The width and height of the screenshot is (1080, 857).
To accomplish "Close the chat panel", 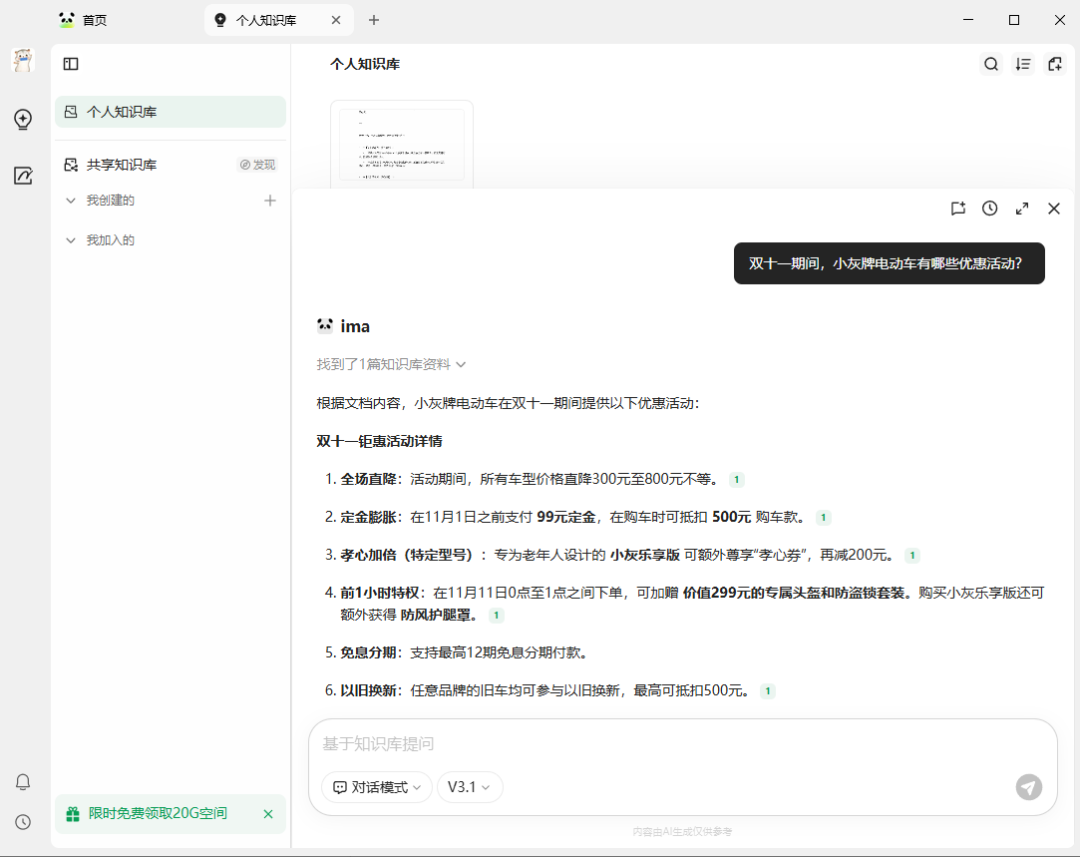I will tap(1054, 209).
